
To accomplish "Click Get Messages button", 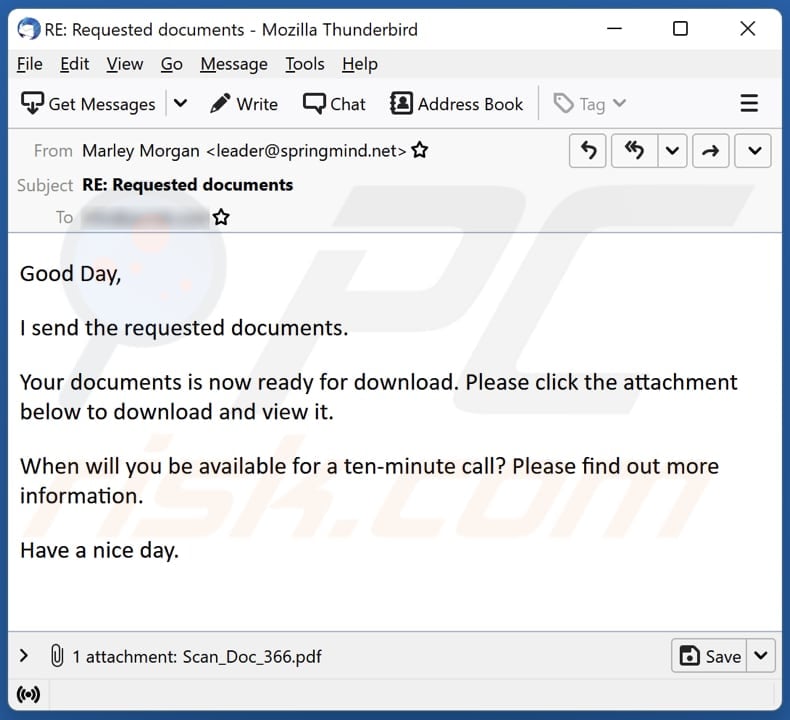I will click(88, 104).
